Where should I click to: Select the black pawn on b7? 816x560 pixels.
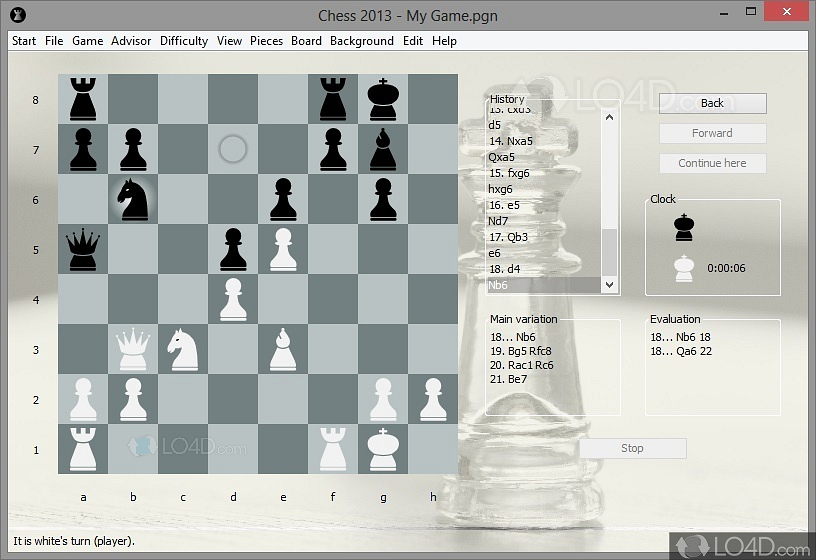pyautogui.click(x=133, y=149)
